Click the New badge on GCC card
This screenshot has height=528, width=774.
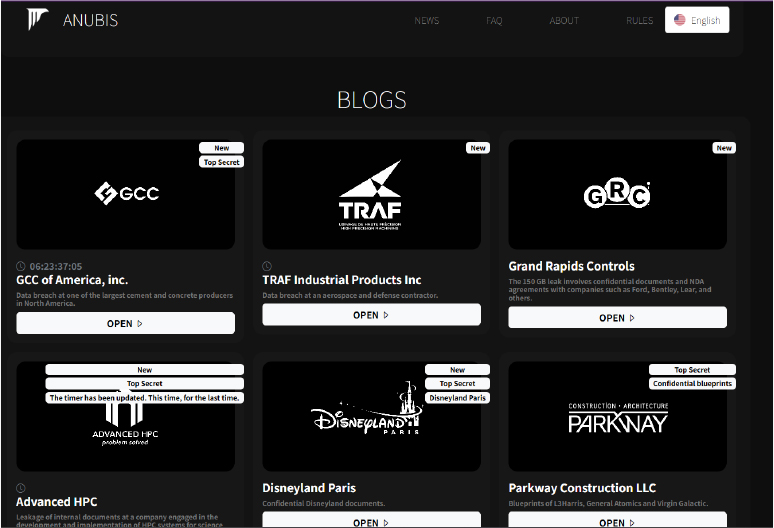tap(222, 148)
